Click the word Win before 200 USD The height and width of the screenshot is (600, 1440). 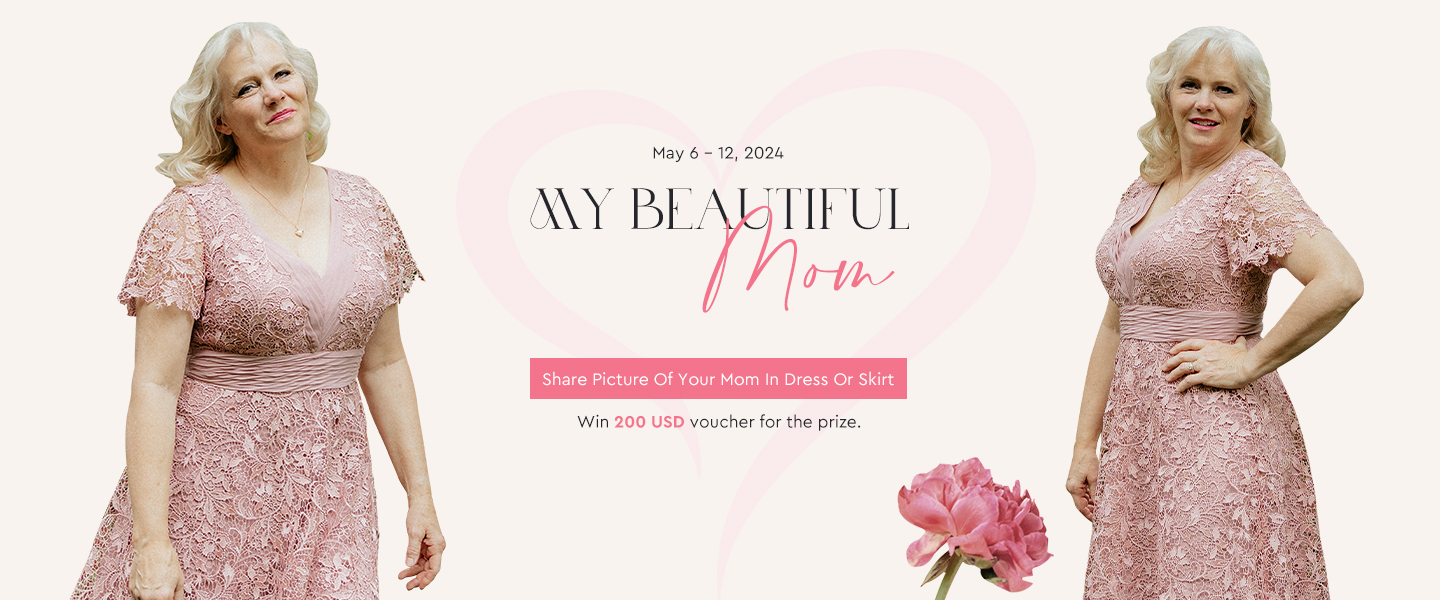593,422
